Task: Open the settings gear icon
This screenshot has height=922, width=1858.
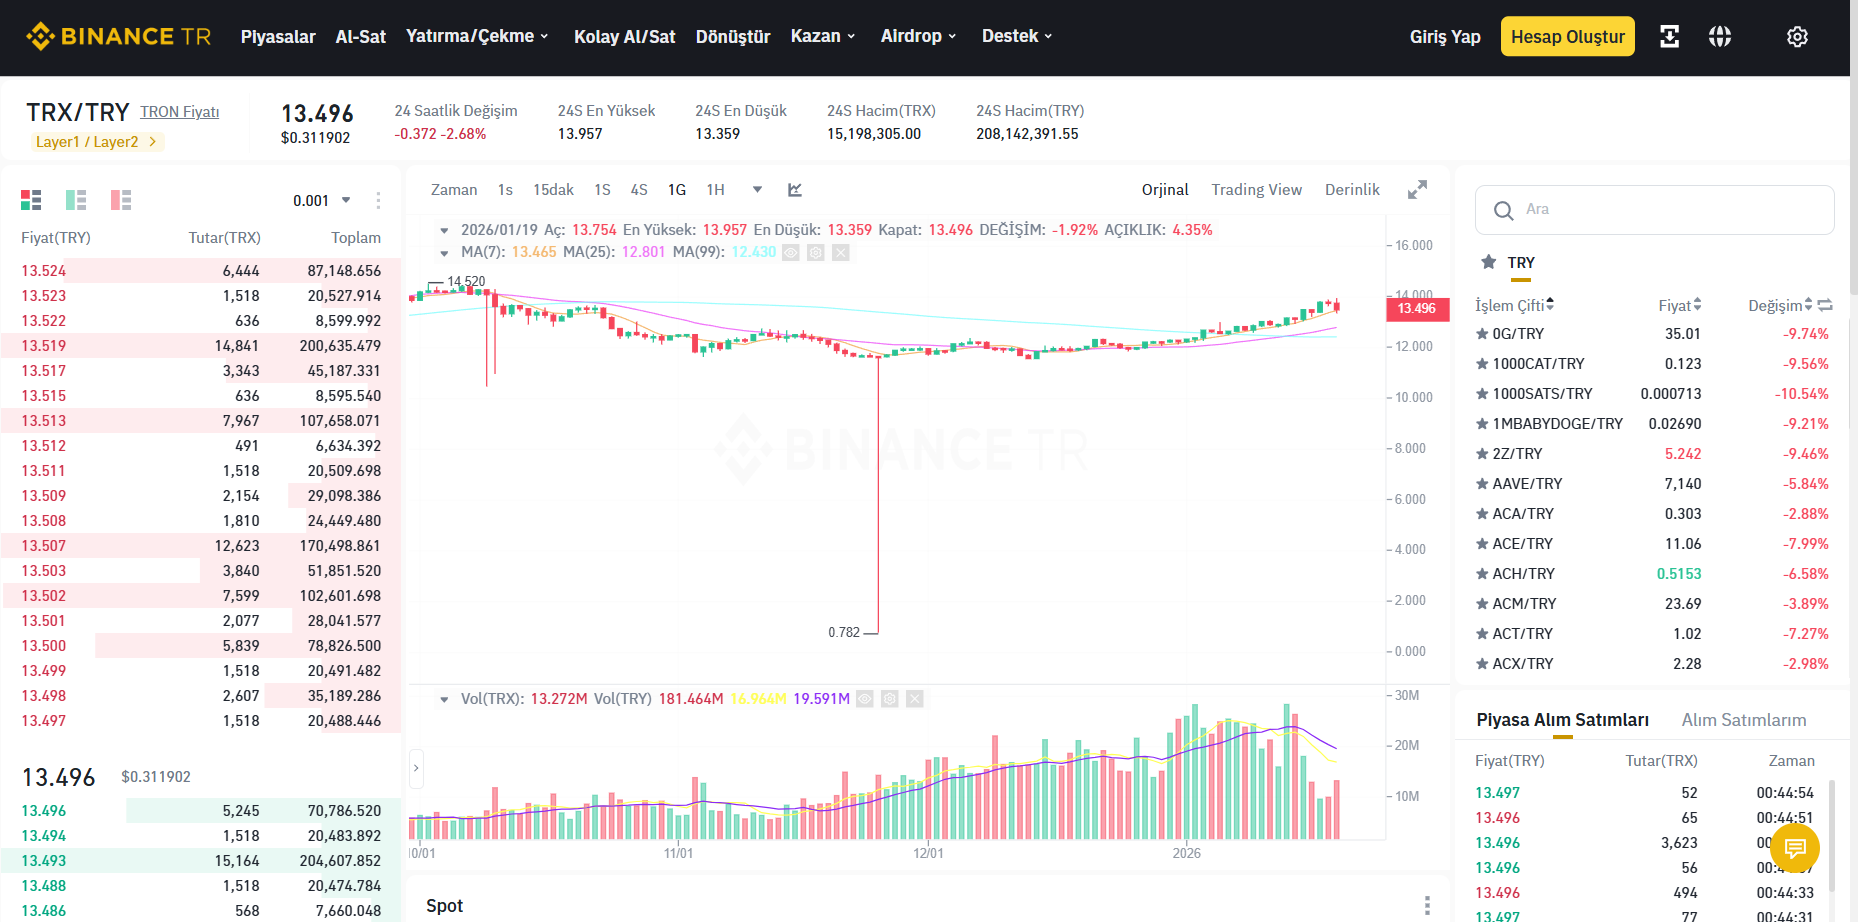Action: pyautogui.click(x=1797, y=37)
